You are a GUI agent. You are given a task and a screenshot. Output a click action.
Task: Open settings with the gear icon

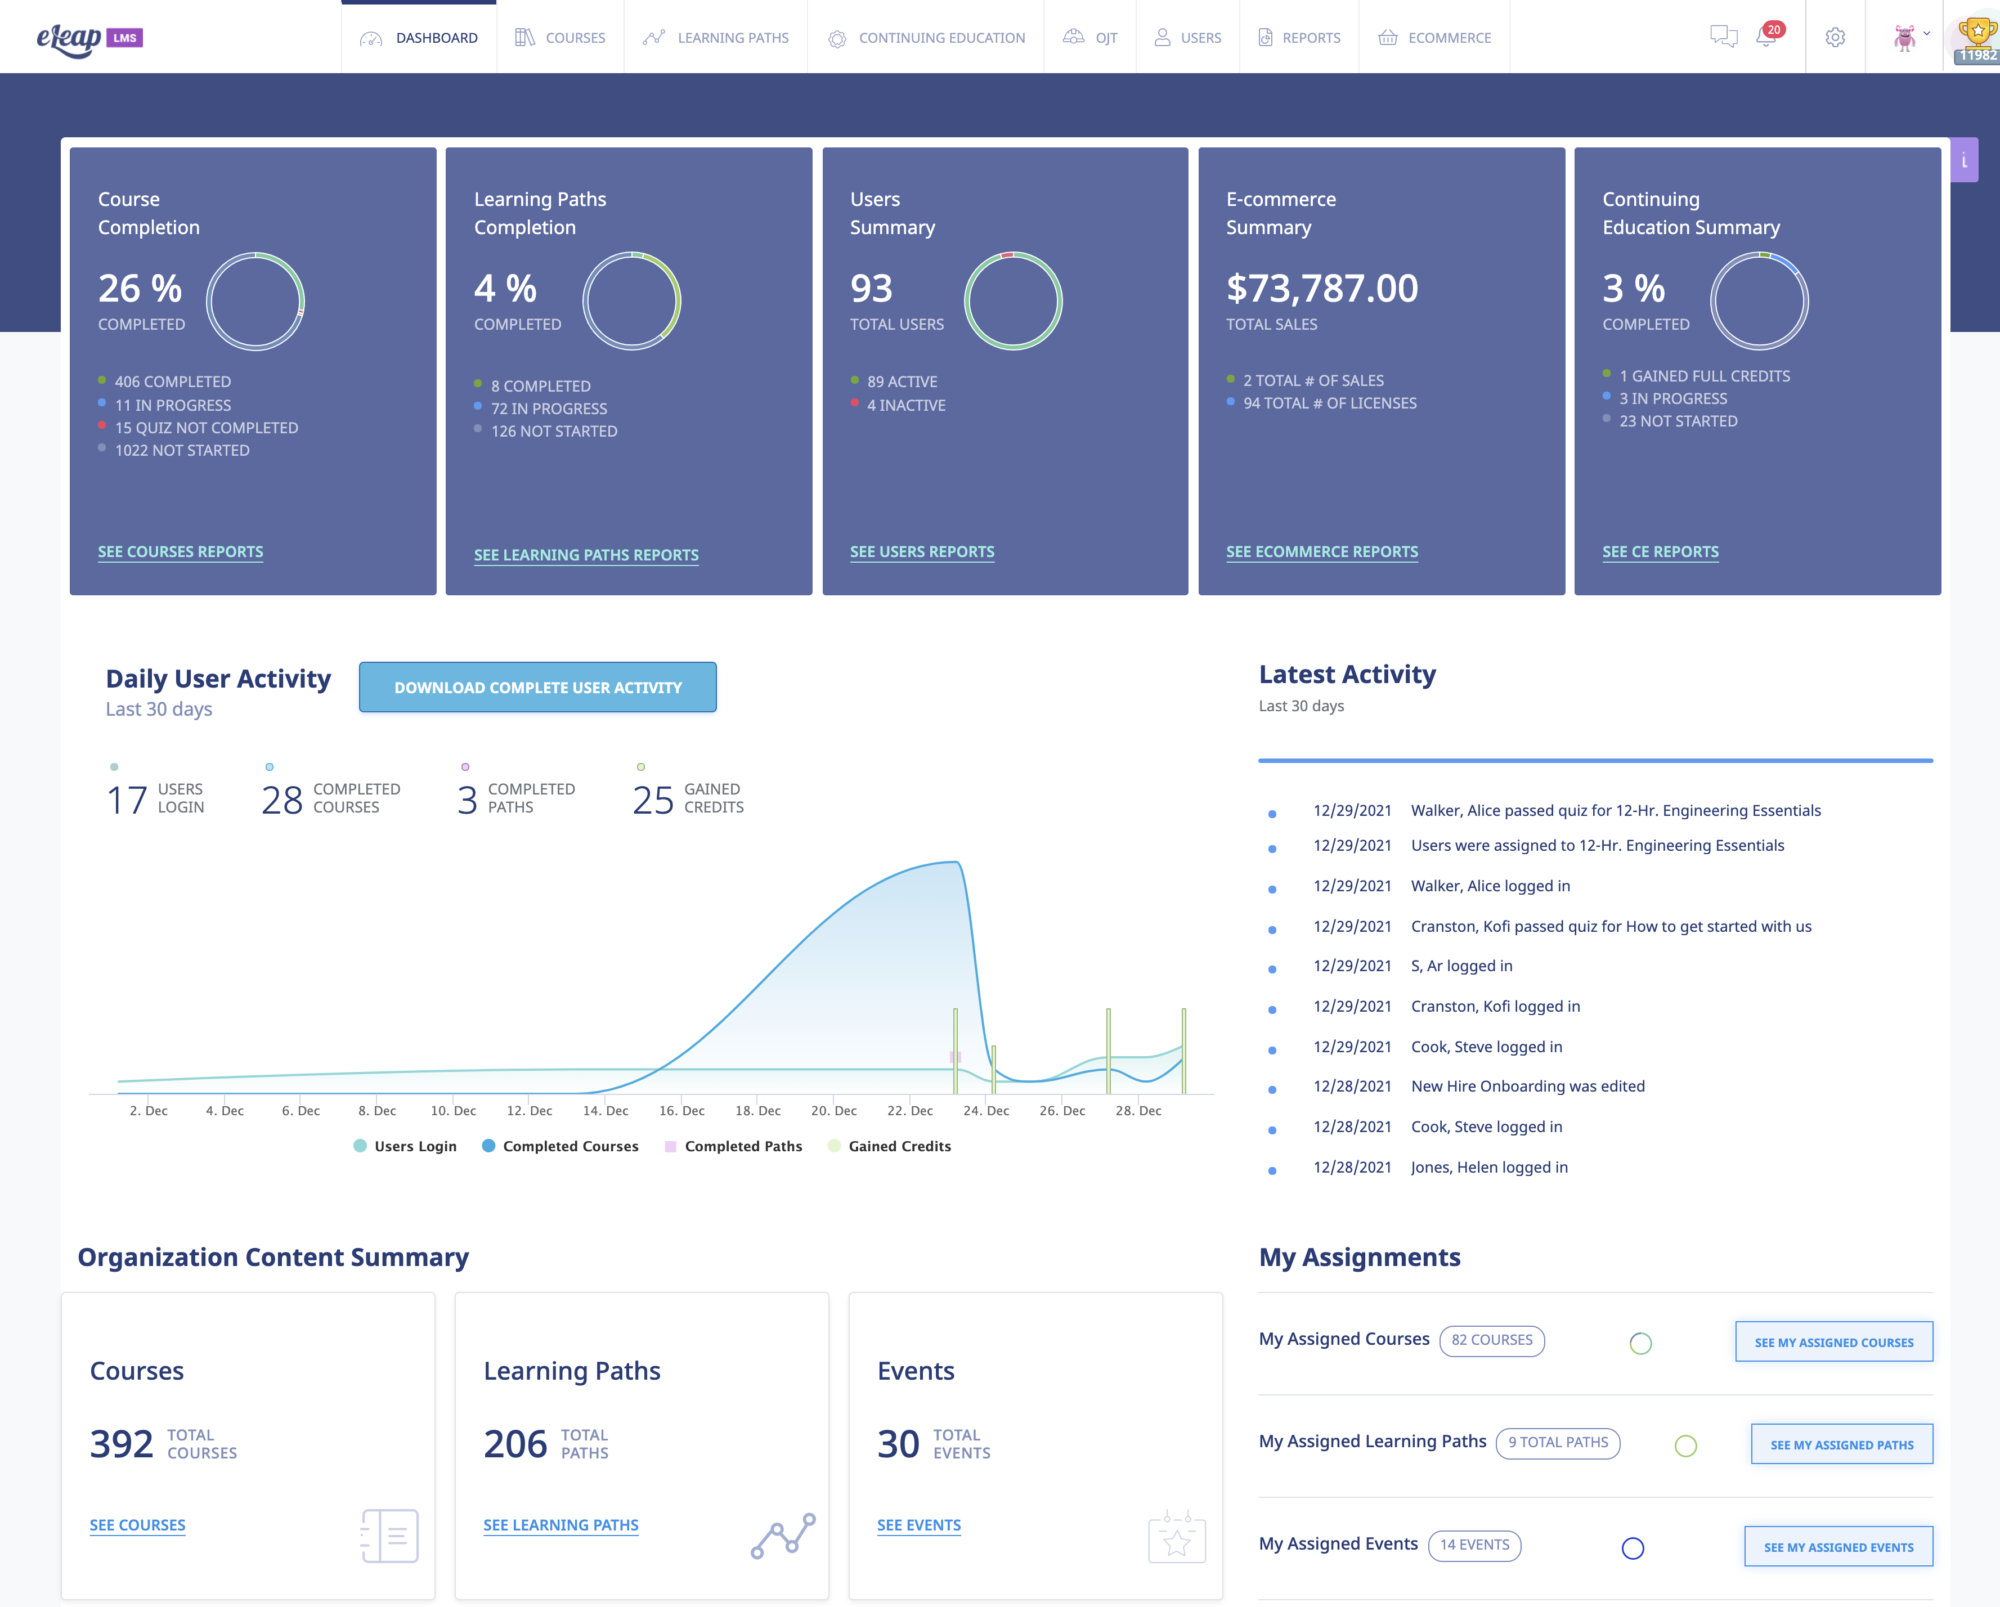coord(1835,37)
